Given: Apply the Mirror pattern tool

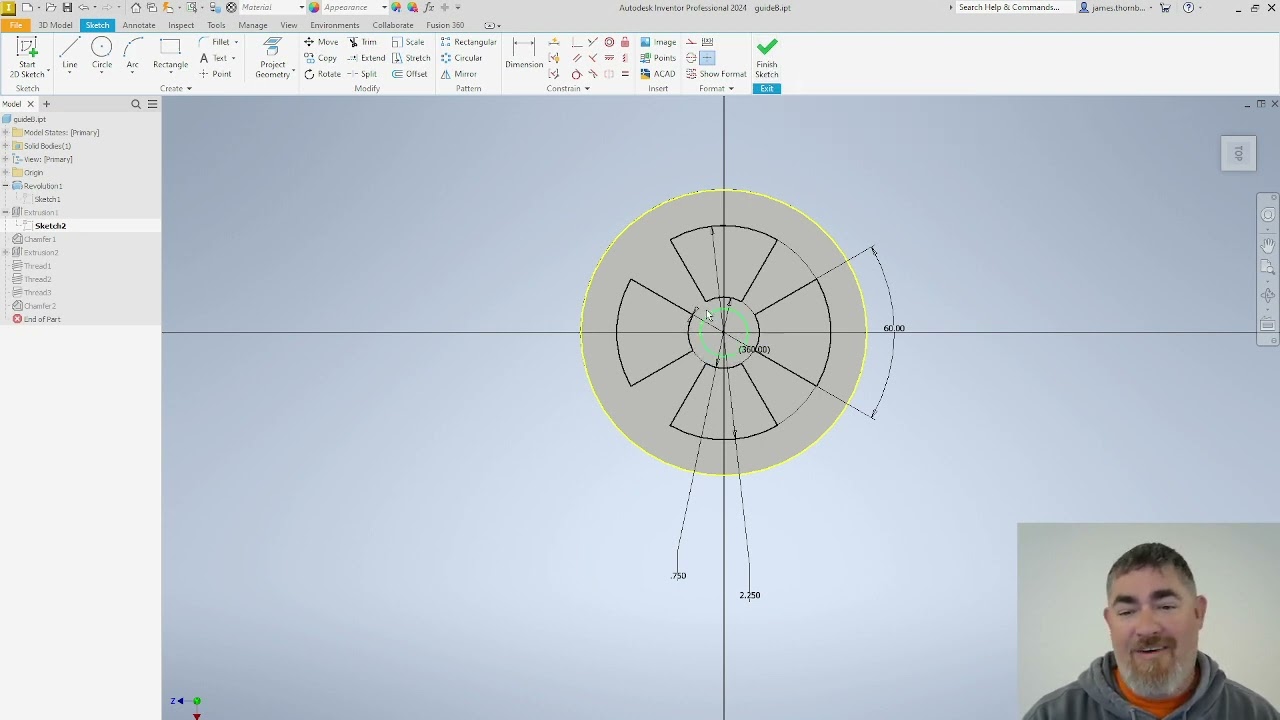Looking at the screenshot, I should [x=458, y=74].
